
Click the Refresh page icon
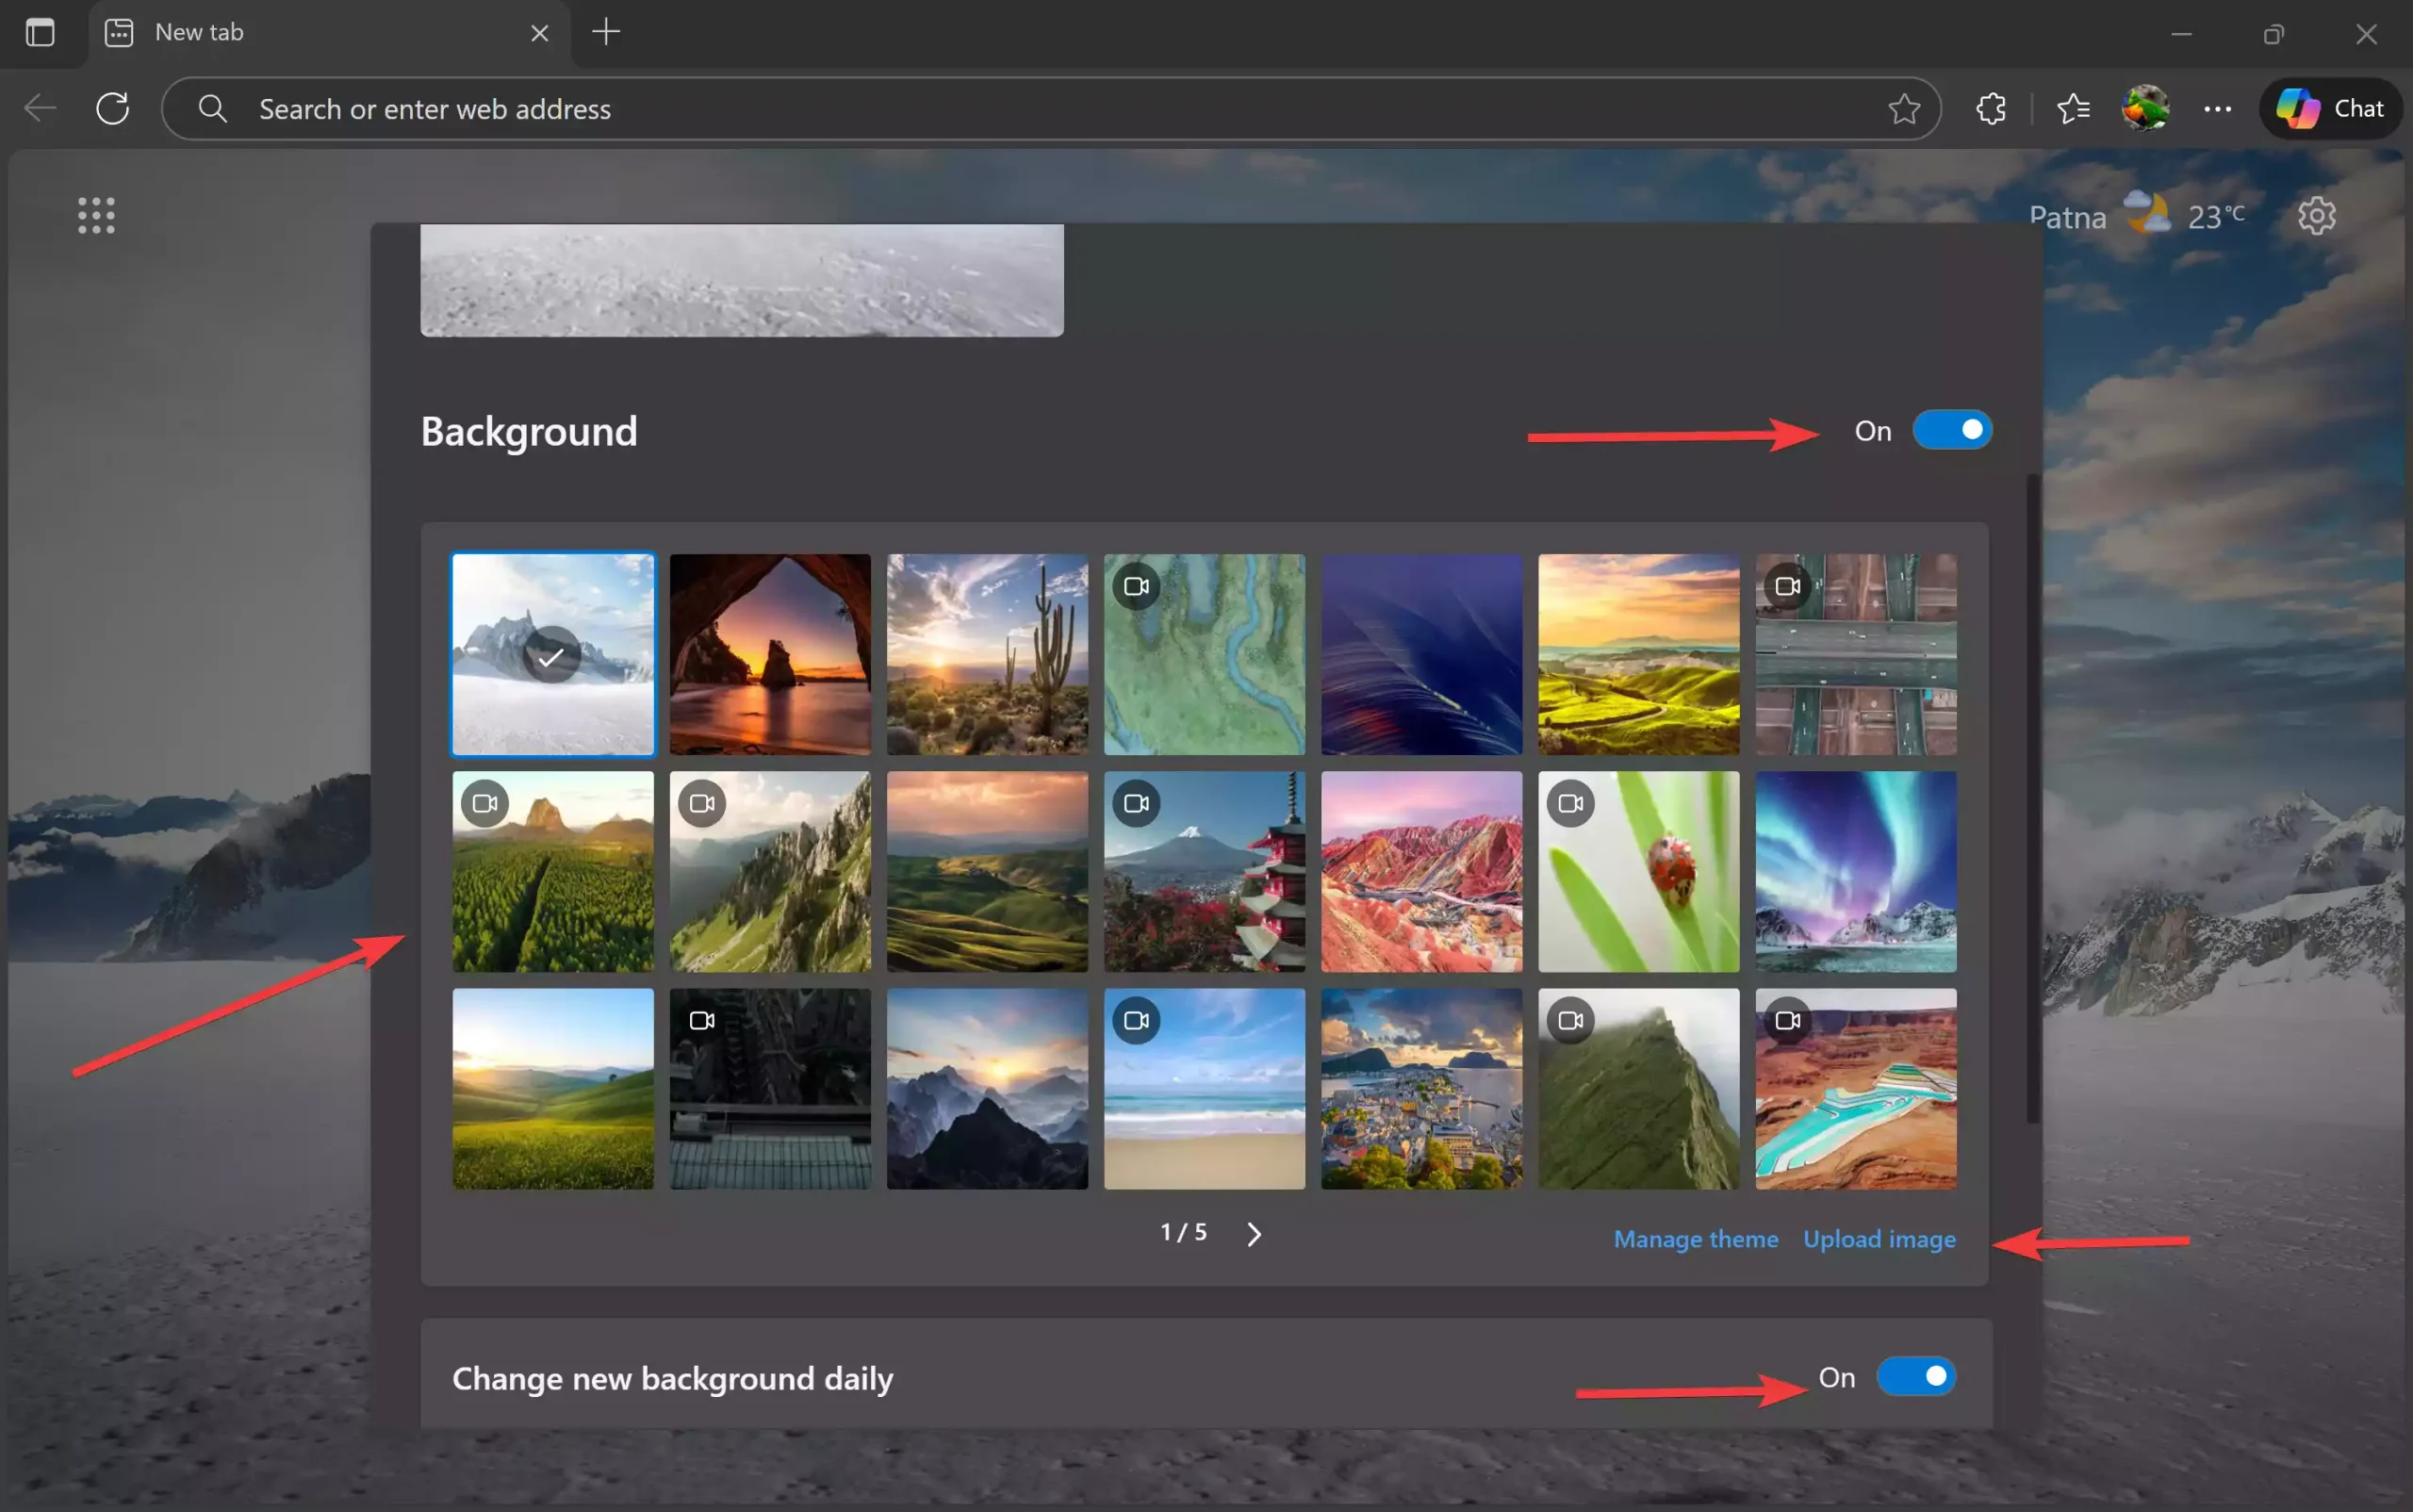click(x=113, y=108)
